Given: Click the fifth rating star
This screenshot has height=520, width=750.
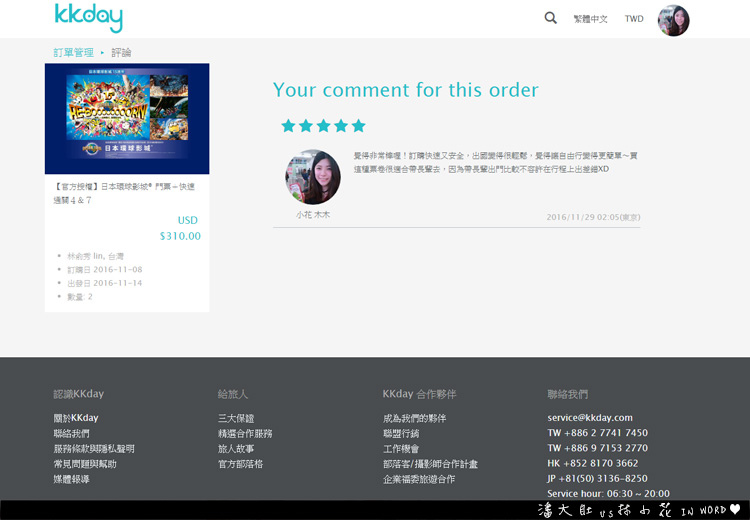Looking at the screenshot, I should coord(358,126).
